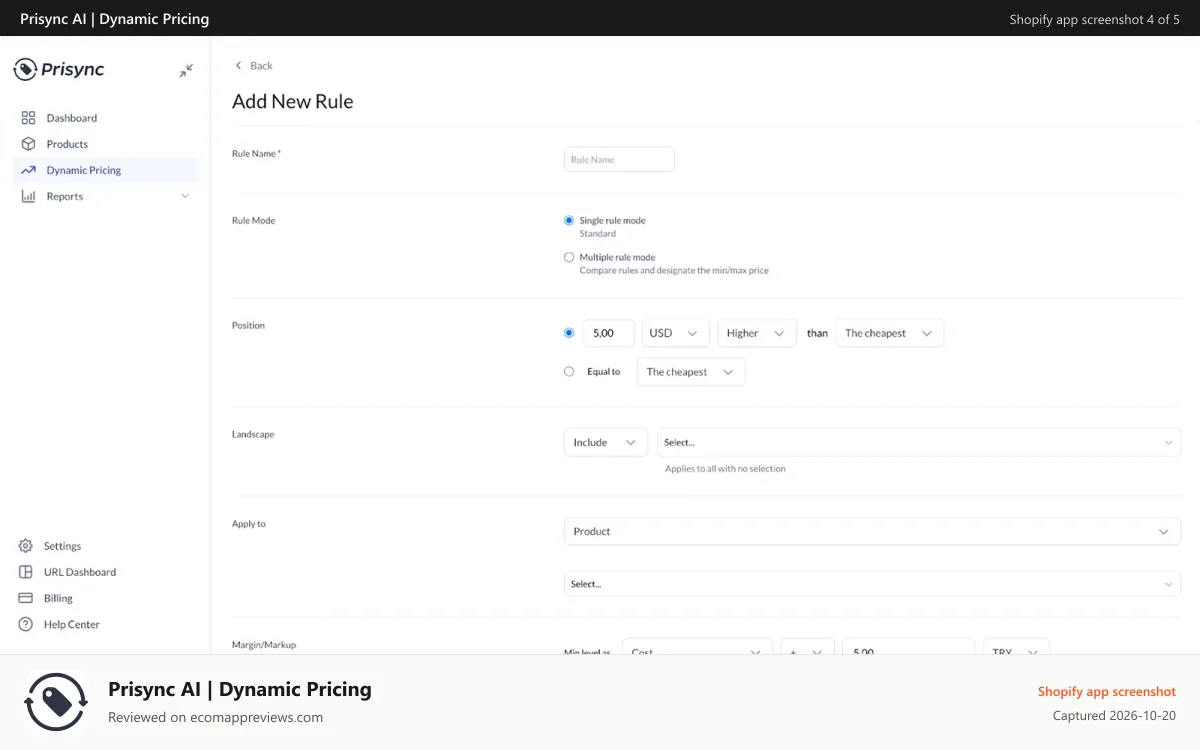This screenshot has width=1200, height=750.
Task: Click the 'Add New Rule' heading
Action: click(293, 101)
